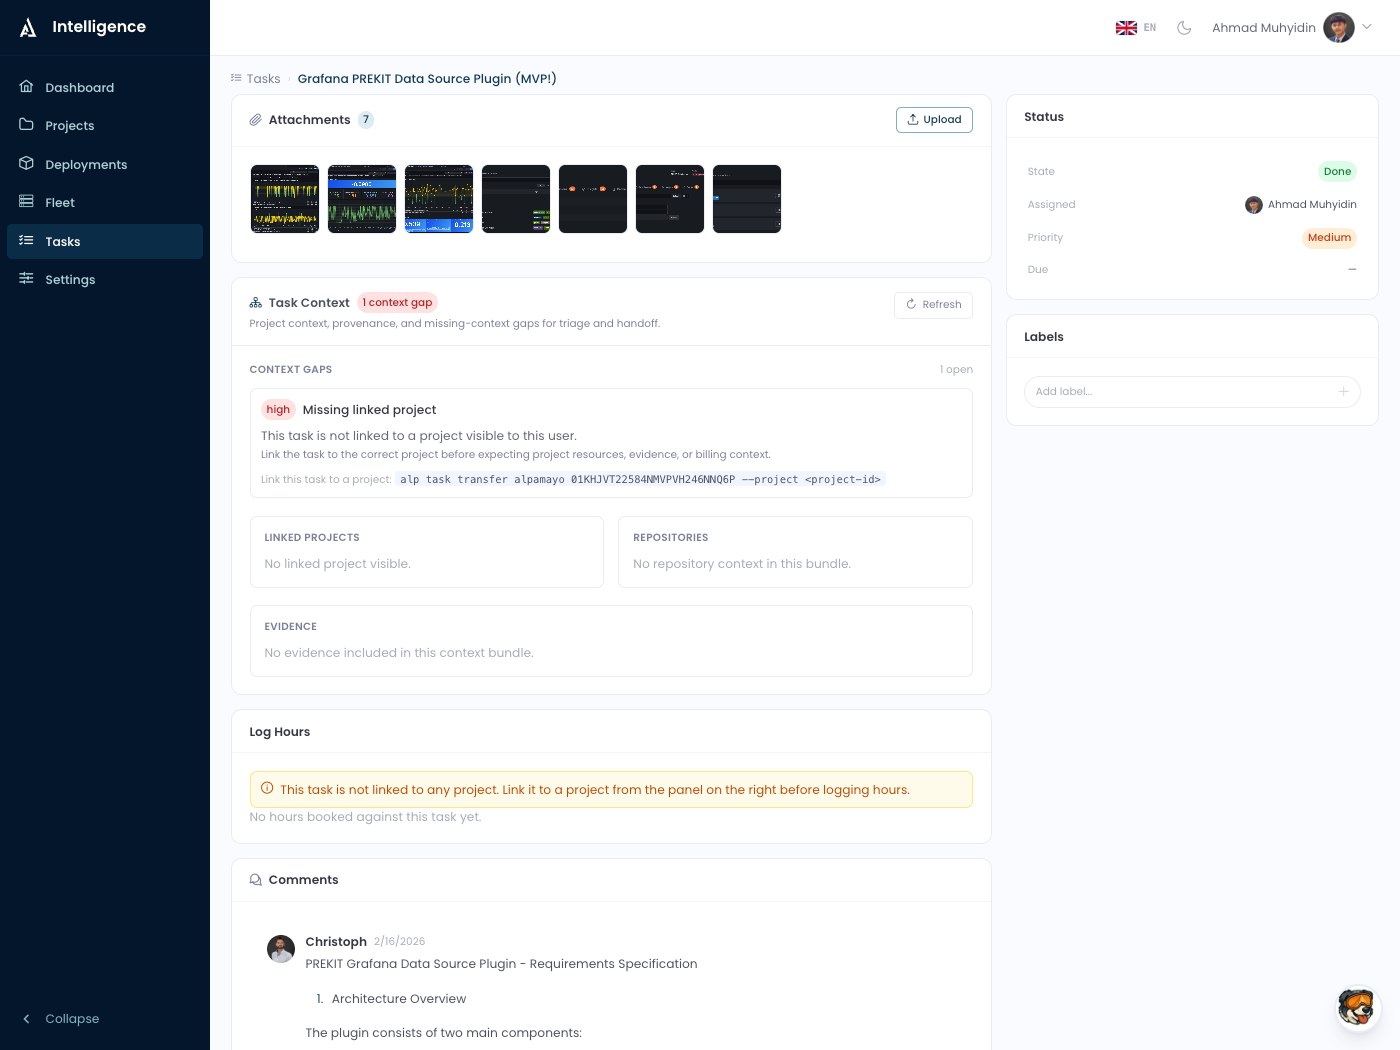
Task: Click the plus icon to add label
Action: [1344, 392]
